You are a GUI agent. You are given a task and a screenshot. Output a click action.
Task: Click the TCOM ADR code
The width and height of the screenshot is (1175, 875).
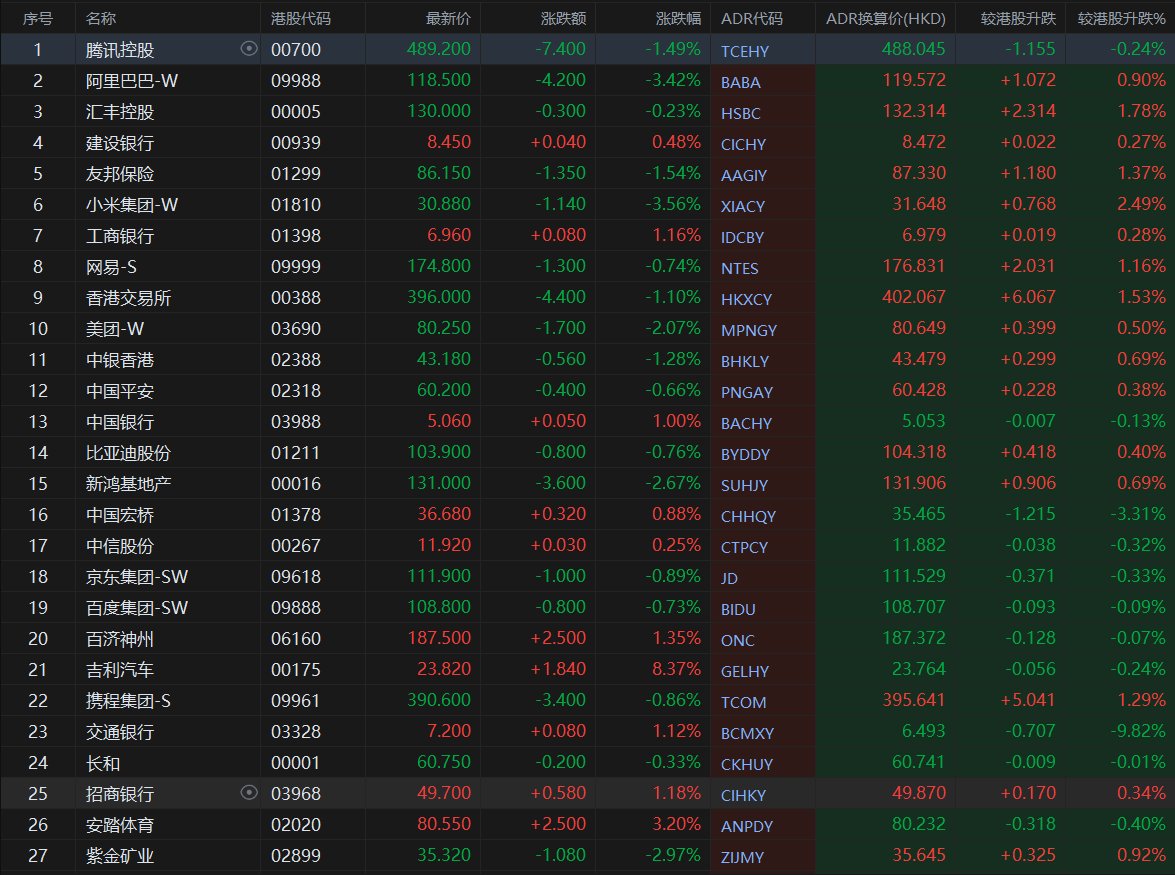click(x=741, y=701)
